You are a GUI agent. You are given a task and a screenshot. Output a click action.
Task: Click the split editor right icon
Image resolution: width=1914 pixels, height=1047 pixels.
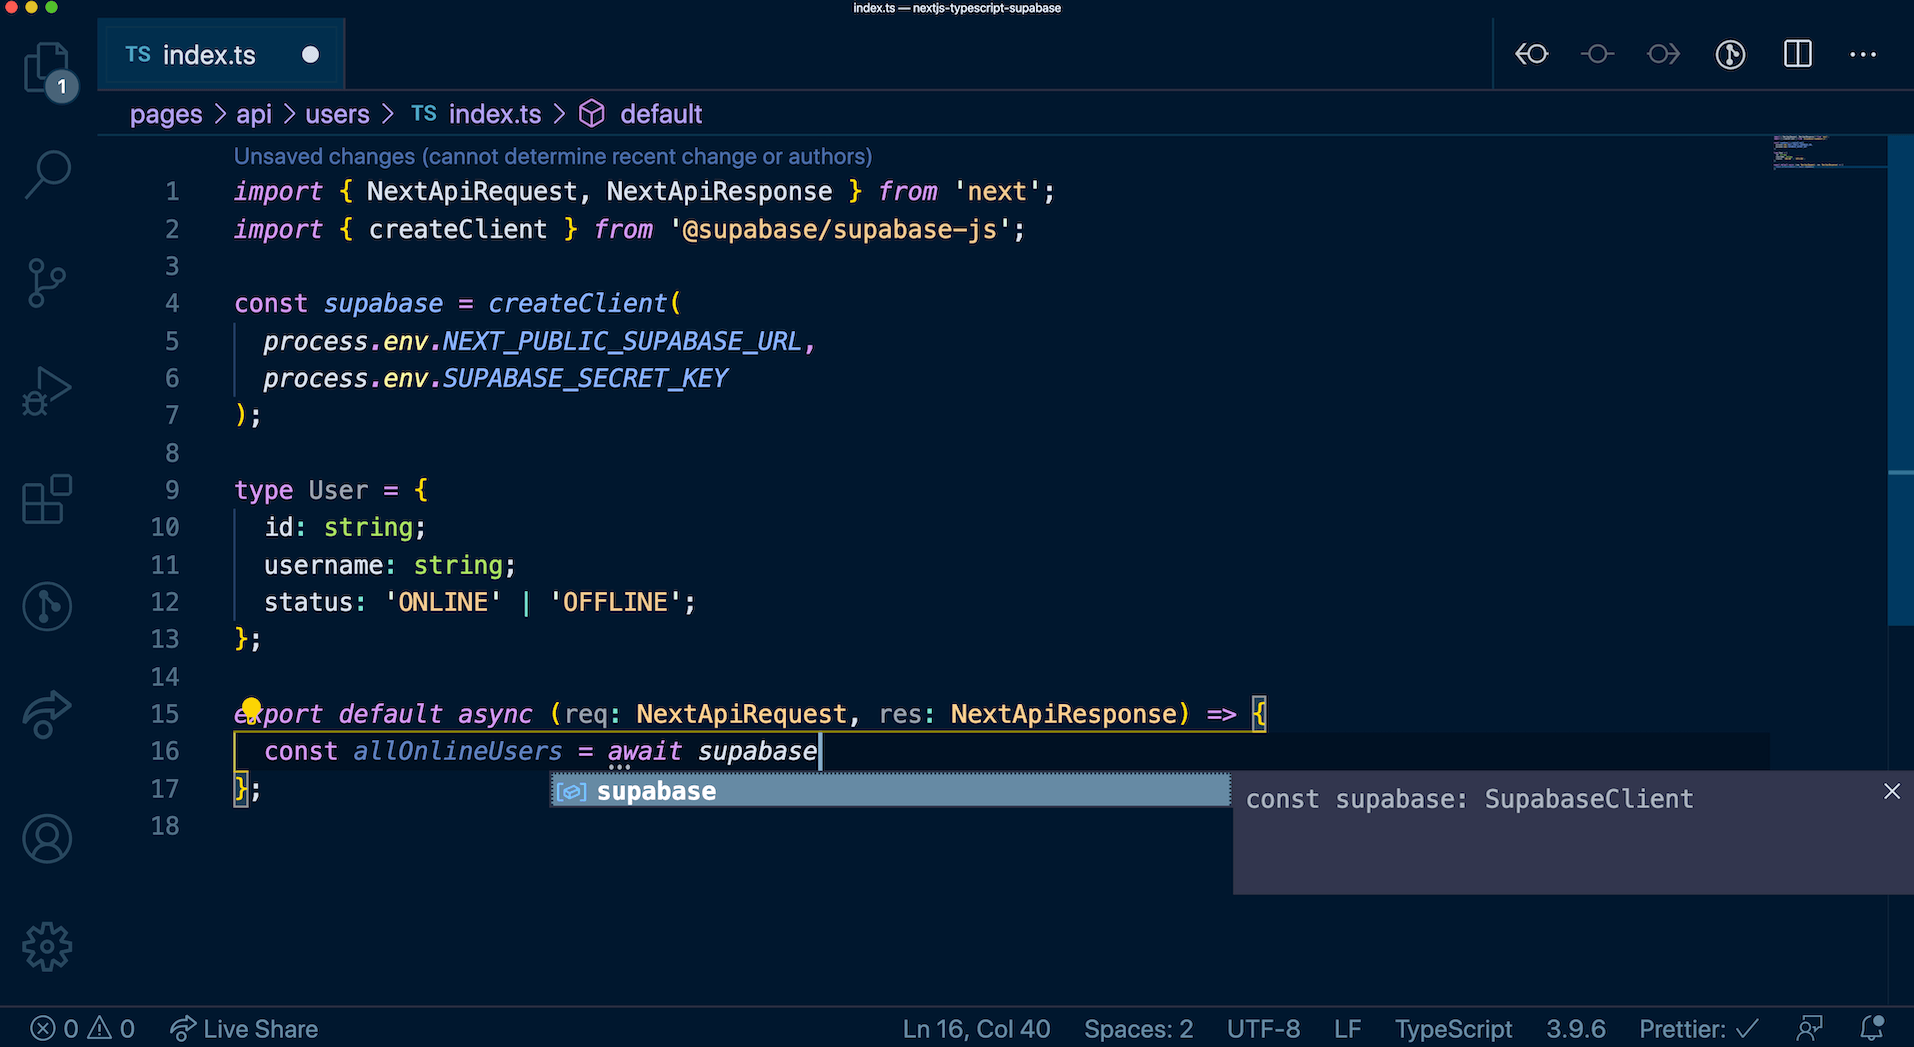click(1797, 54)
